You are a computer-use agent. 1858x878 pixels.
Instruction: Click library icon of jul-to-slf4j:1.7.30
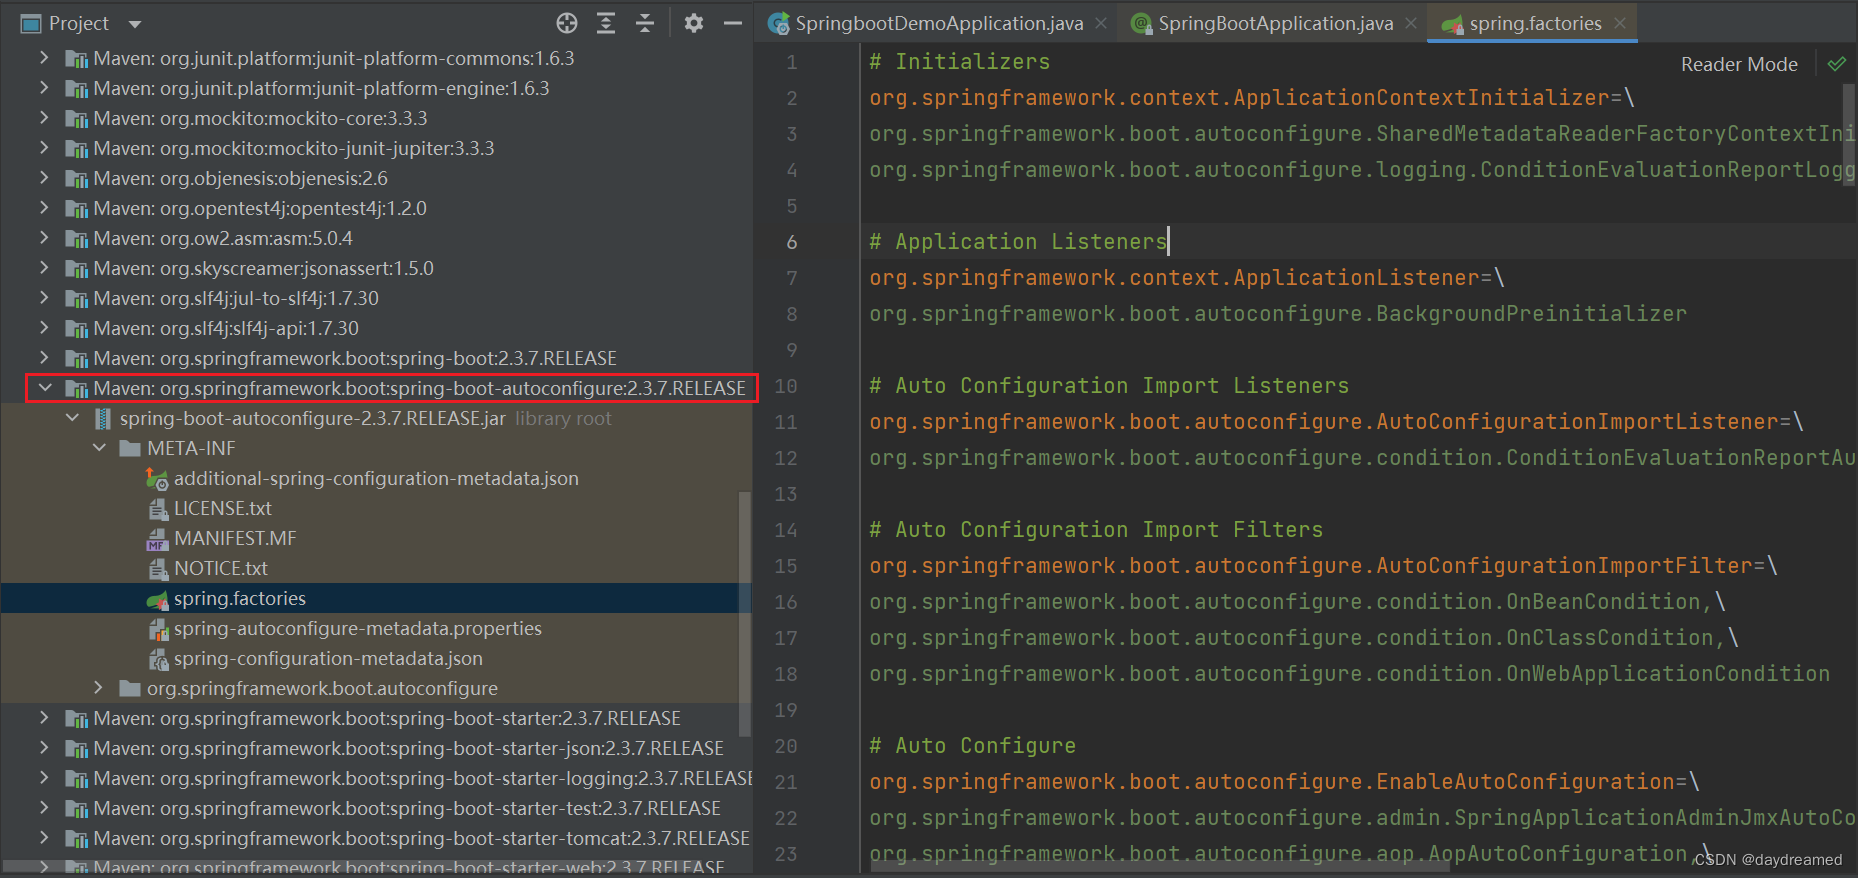coord(76,299)
